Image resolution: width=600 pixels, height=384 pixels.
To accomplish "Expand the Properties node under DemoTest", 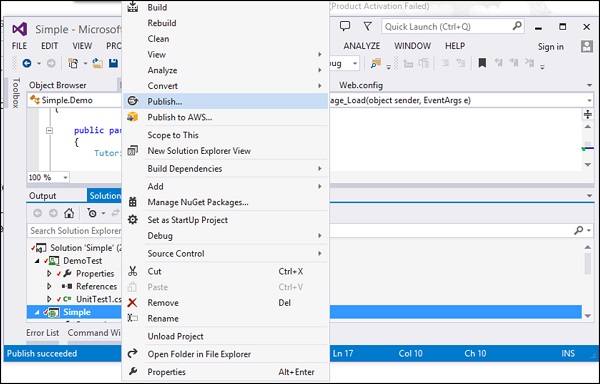I will point(49,273).
